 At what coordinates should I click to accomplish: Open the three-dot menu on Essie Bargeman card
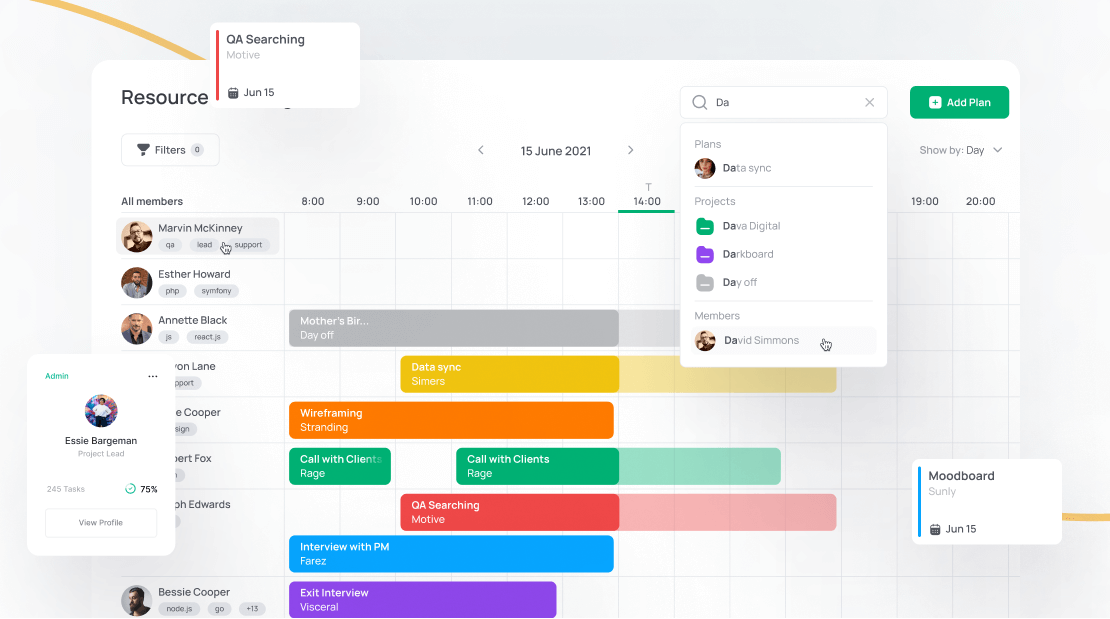tap(153, 377)
